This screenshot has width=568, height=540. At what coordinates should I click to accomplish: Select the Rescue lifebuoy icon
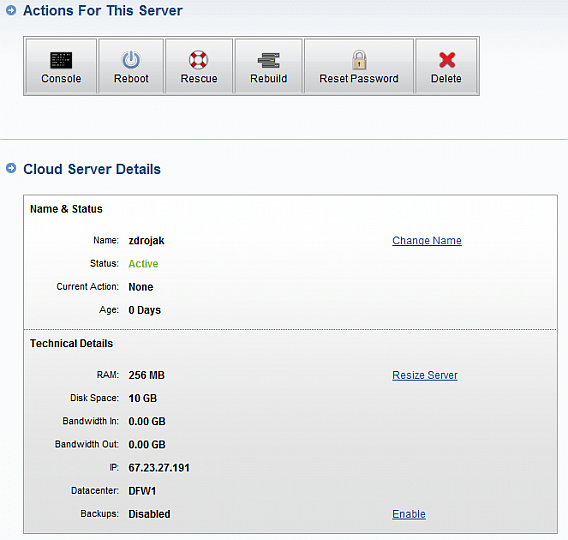coord(199,60)
